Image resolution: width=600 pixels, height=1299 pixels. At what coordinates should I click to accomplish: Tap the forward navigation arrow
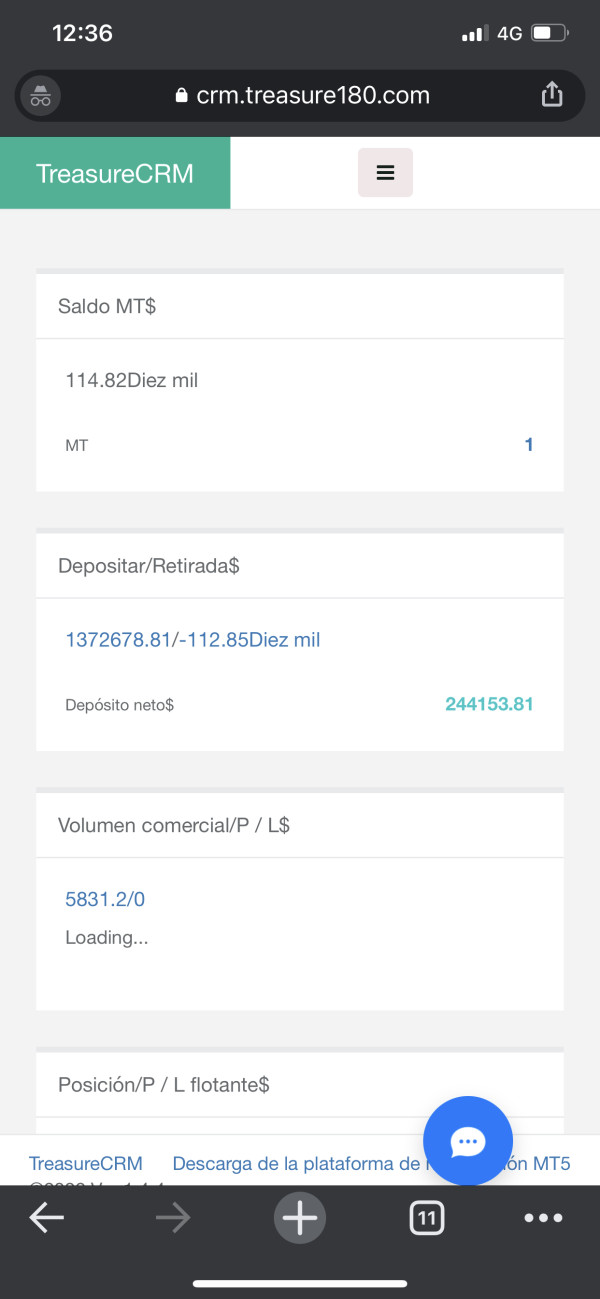(x=173, y=1217)
